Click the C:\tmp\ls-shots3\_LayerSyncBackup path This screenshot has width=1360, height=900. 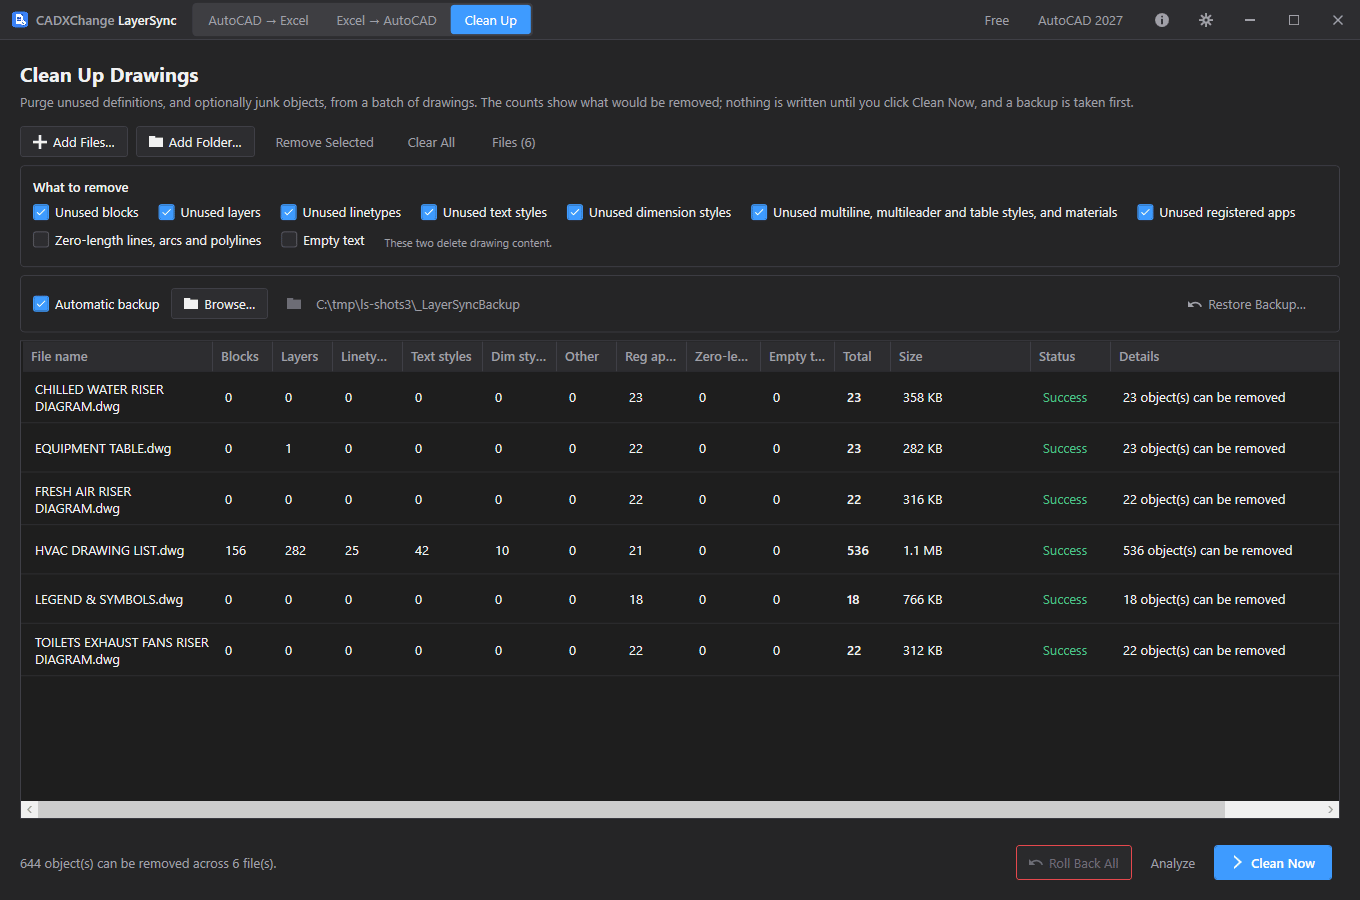418,304
